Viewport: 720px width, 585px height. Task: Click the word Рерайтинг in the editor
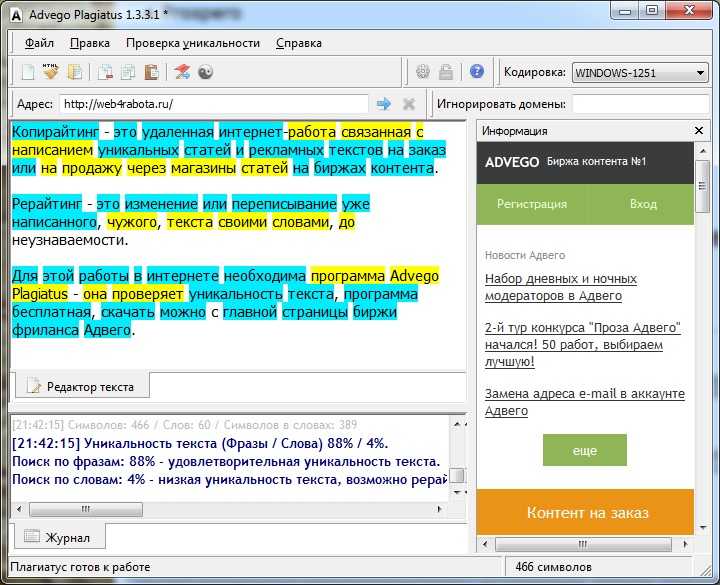click(47, 204)
